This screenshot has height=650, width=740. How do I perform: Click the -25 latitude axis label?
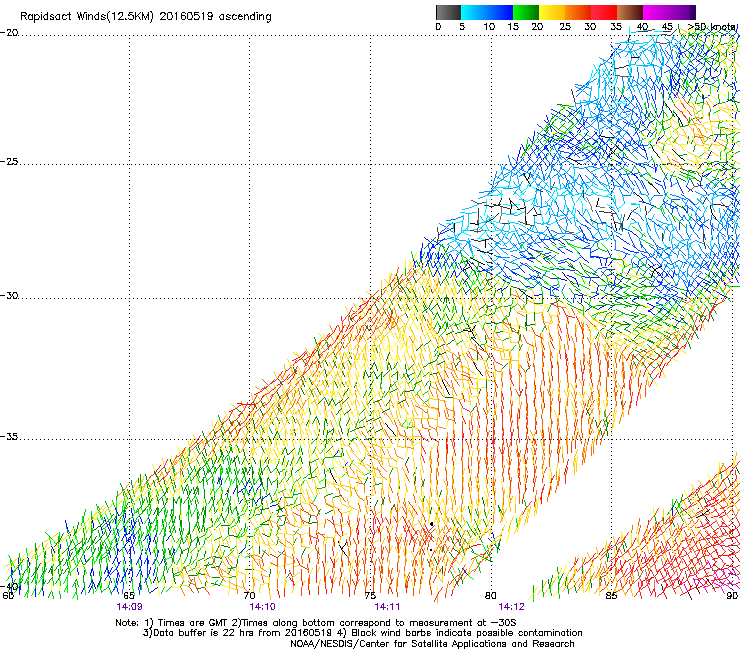point(10,161)
